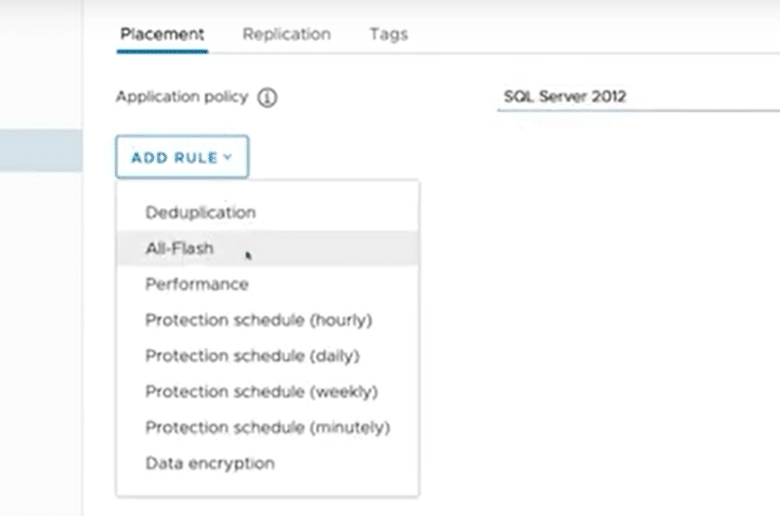Click the Application policy label text
This screenshot has height=516, width=780.
coord(182,97)
